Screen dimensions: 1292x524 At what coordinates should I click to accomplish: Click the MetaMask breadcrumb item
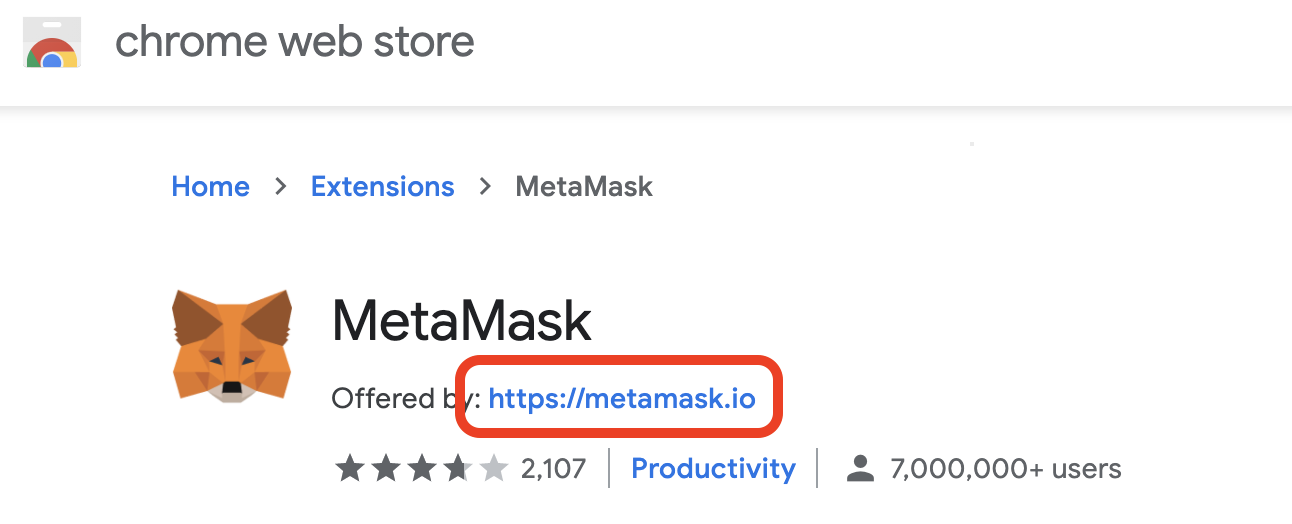[584, 187]
